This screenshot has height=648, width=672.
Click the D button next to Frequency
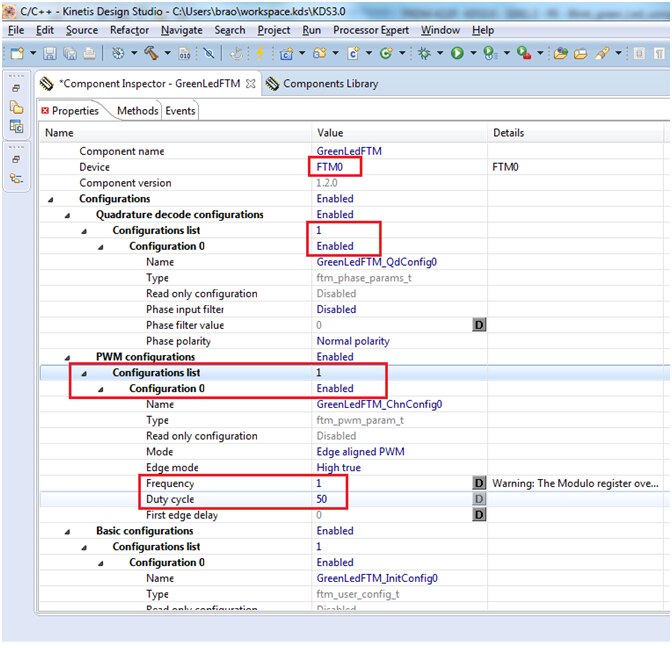(x=479, y=483)
